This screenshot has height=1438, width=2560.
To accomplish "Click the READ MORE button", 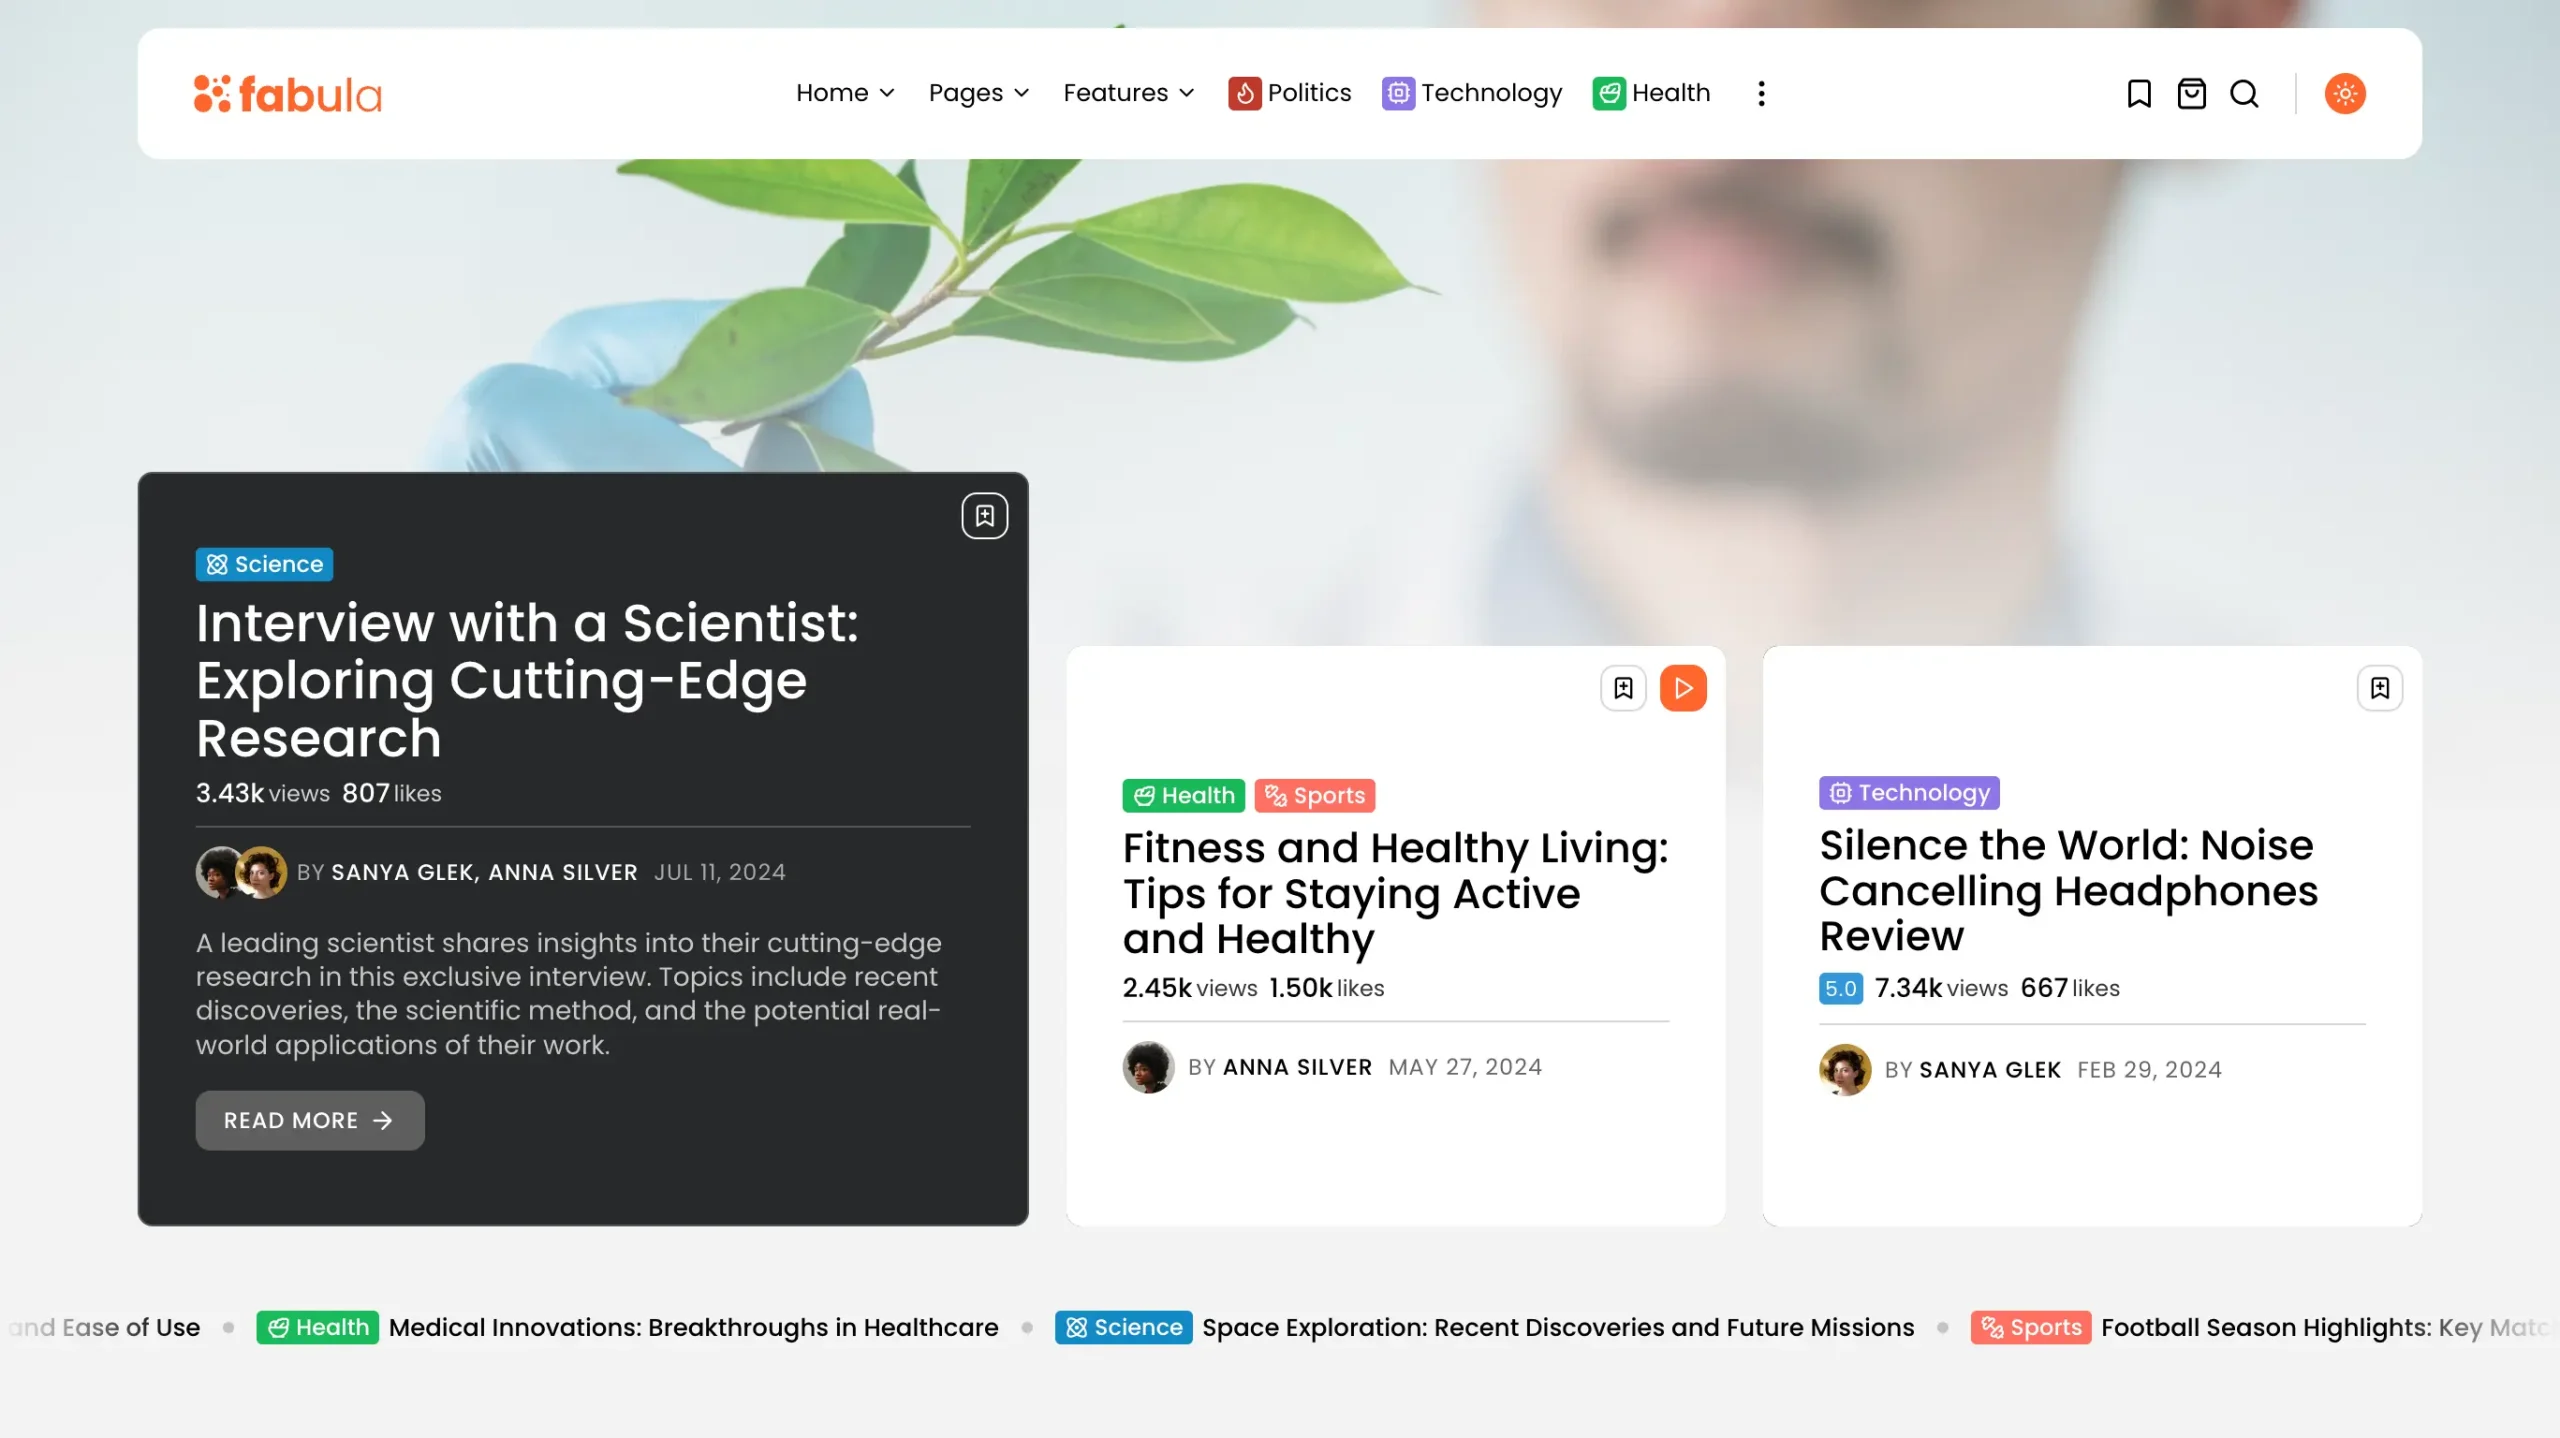I will tap(309, 1120).
